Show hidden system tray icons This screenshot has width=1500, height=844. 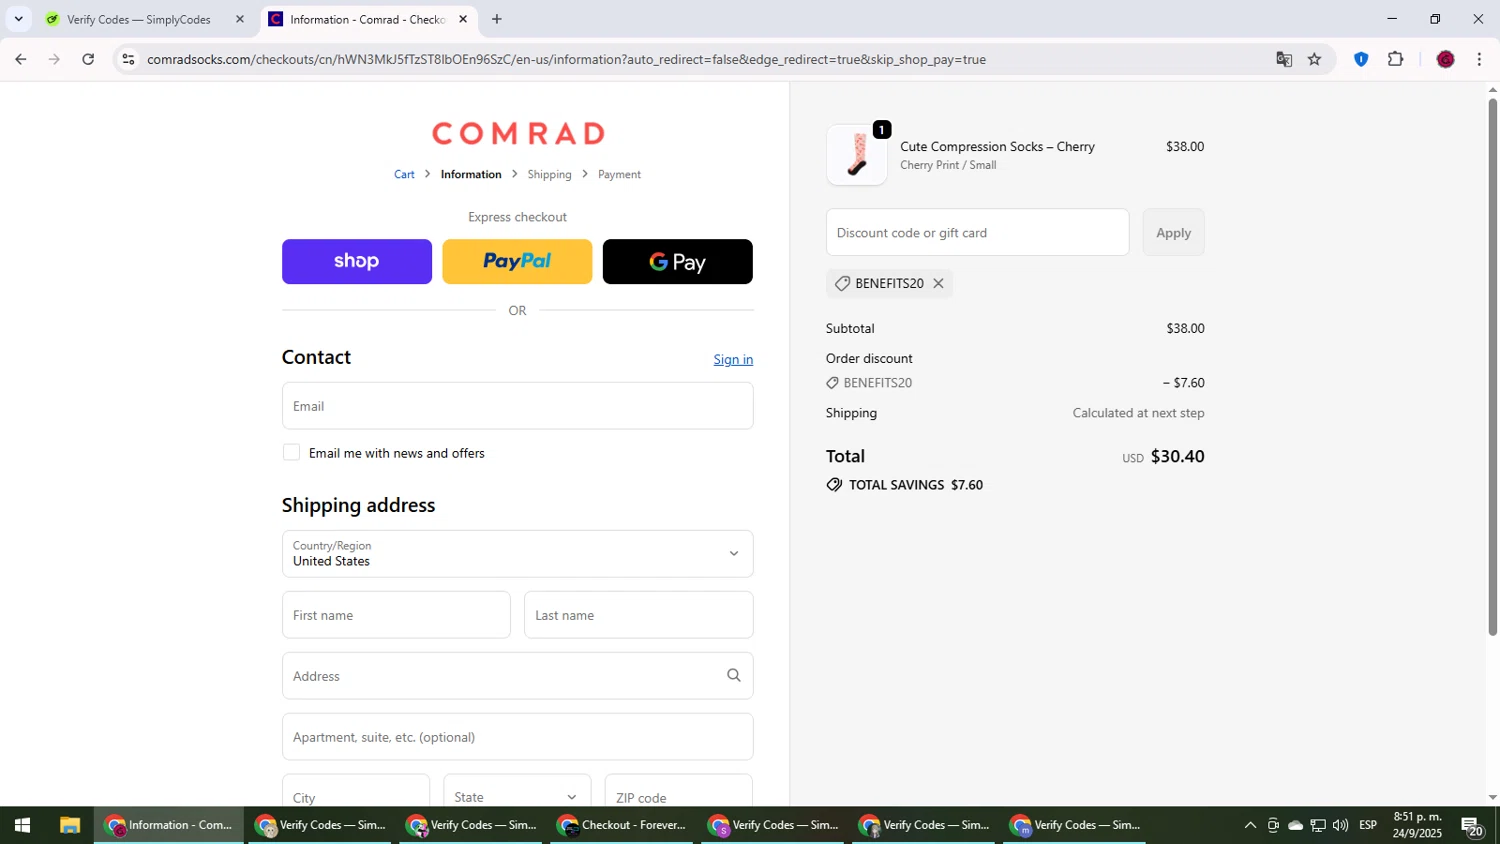coord(1250,826)
